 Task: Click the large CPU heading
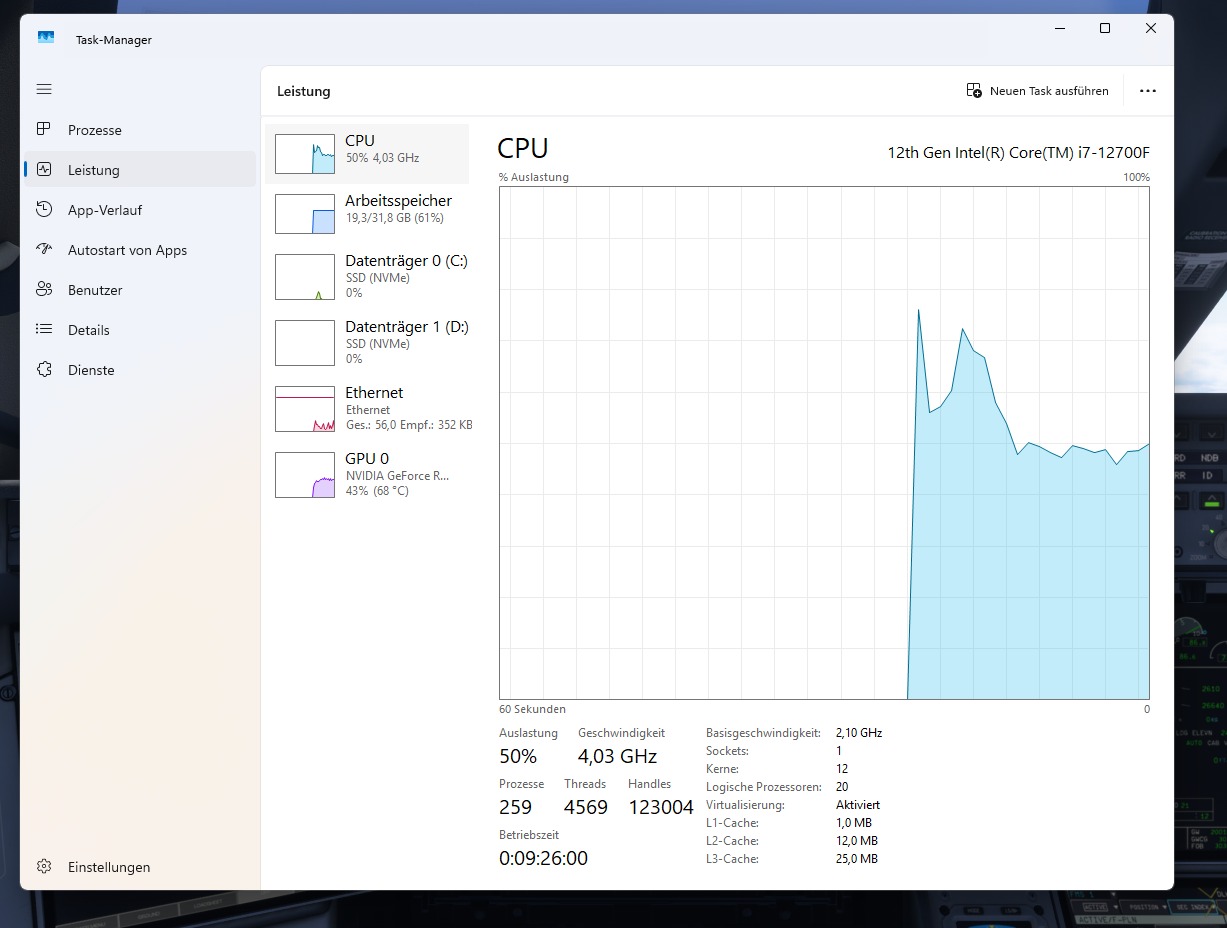coord(523,149)
